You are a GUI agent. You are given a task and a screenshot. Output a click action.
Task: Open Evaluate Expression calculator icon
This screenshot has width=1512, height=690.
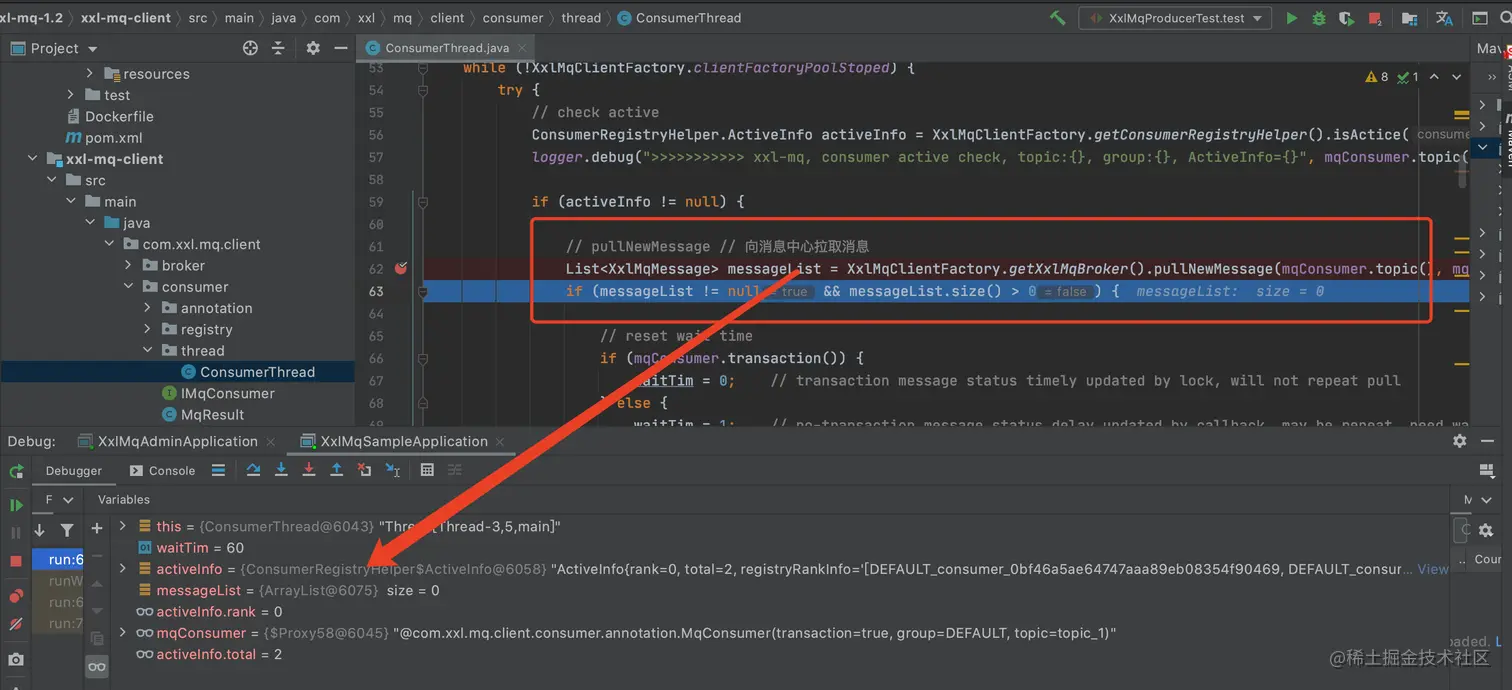click(x=427, y=470)
